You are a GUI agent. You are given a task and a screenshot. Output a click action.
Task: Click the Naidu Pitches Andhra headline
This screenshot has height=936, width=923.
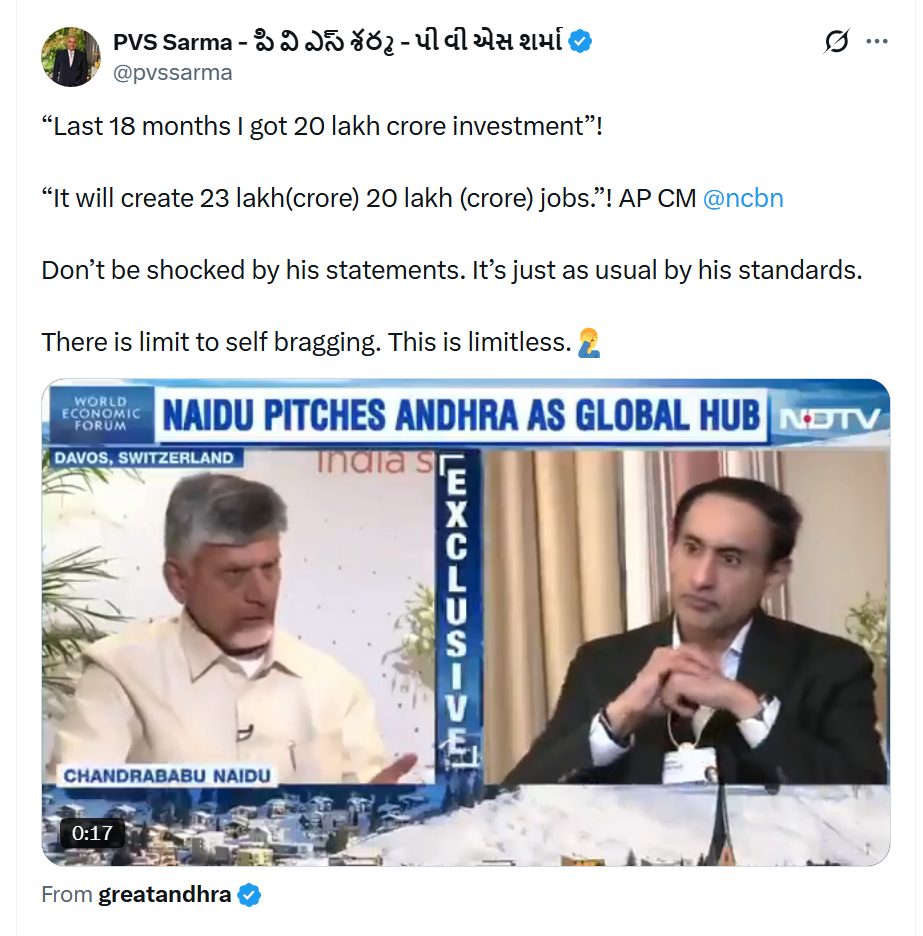point(461,415)
